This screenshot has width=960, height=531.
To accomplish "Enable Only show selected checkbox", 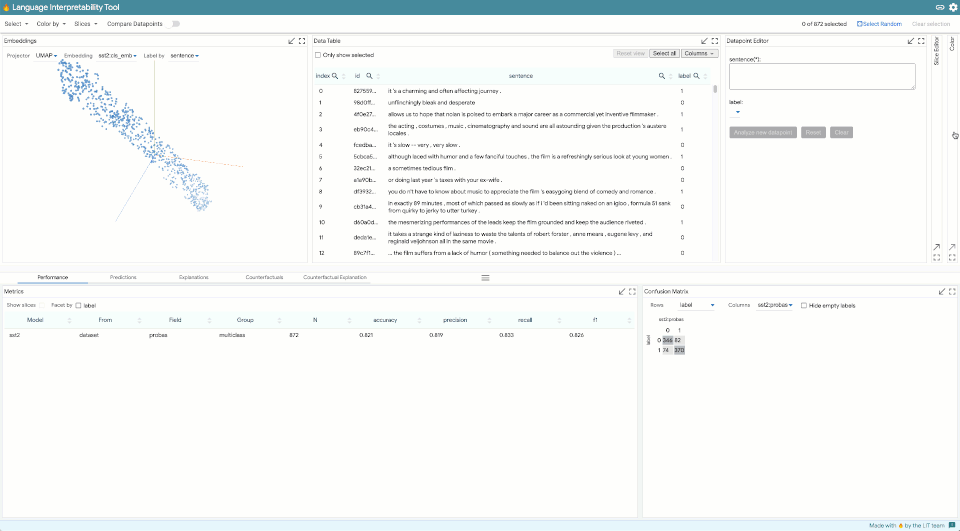I will [318, 55].
